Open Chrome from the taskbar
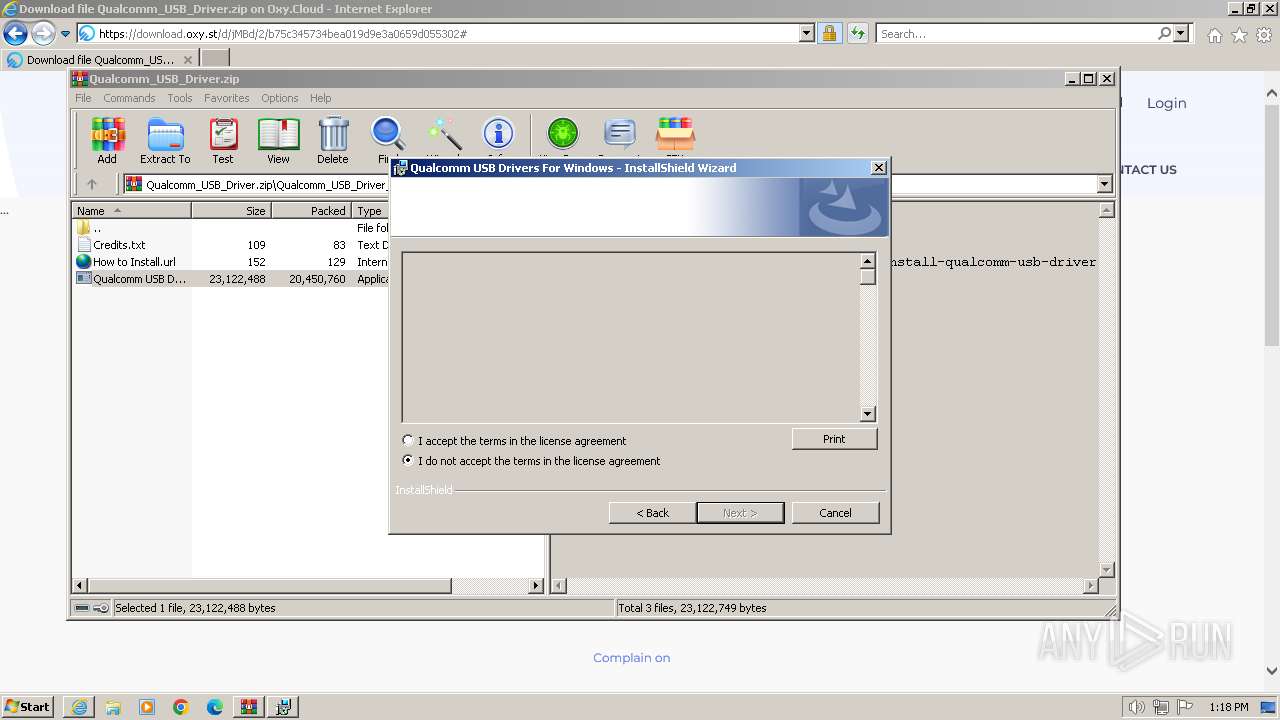Screen dimensions: 1280x720 point(181,707)
